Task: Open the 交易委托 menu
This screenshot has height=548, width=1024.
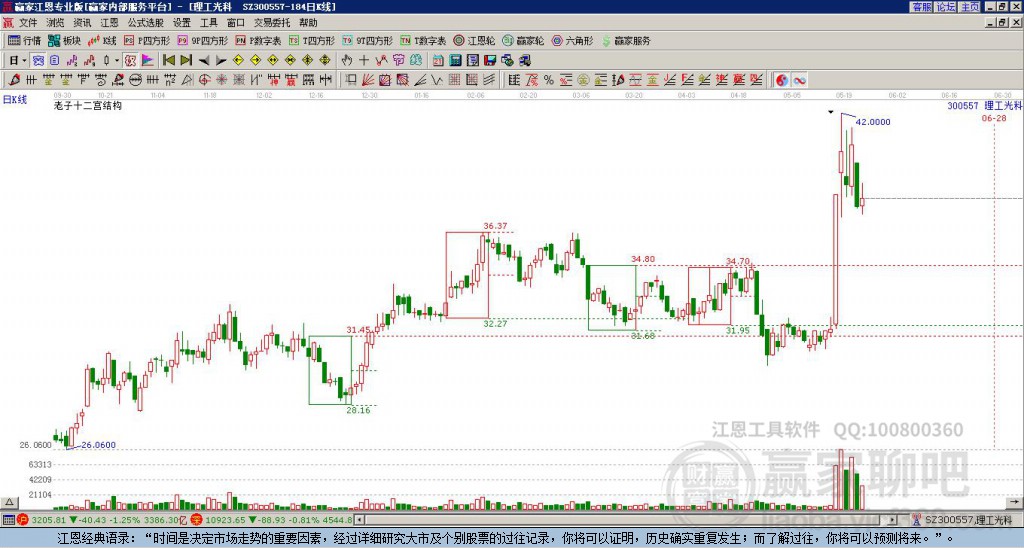Action: pyautogui.click(x=272, y=23)
